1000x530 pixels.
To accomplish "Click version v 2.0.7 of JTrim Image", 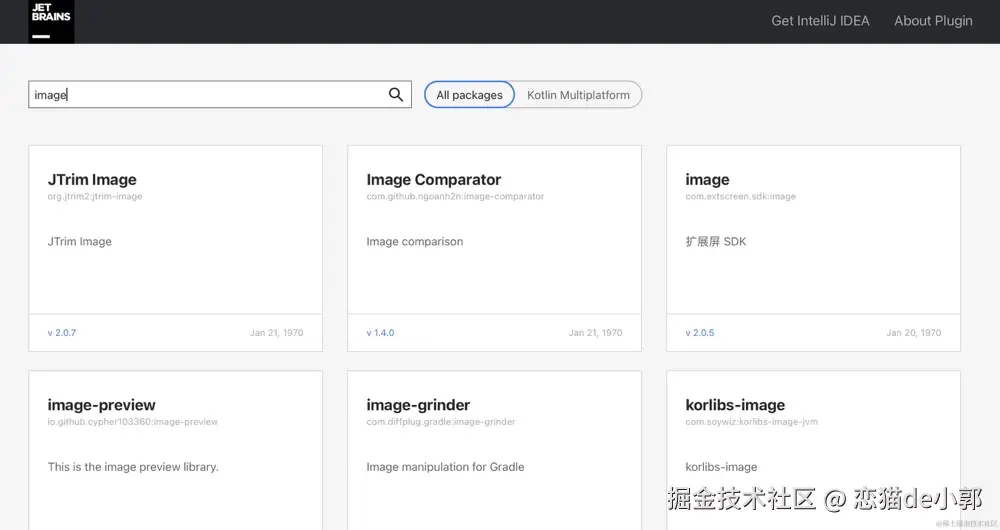I will click(x=62, y=333).
